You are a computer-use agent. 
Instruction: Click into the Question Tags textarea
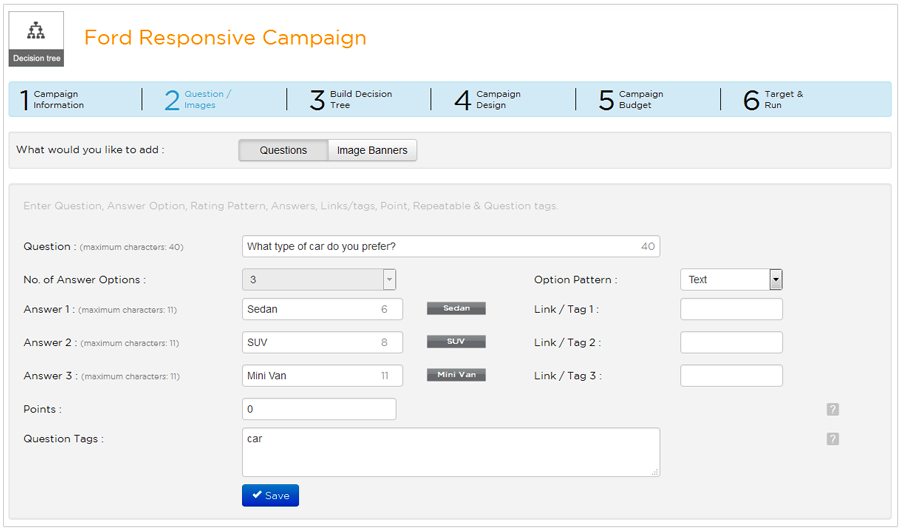(x=450, y=452)
